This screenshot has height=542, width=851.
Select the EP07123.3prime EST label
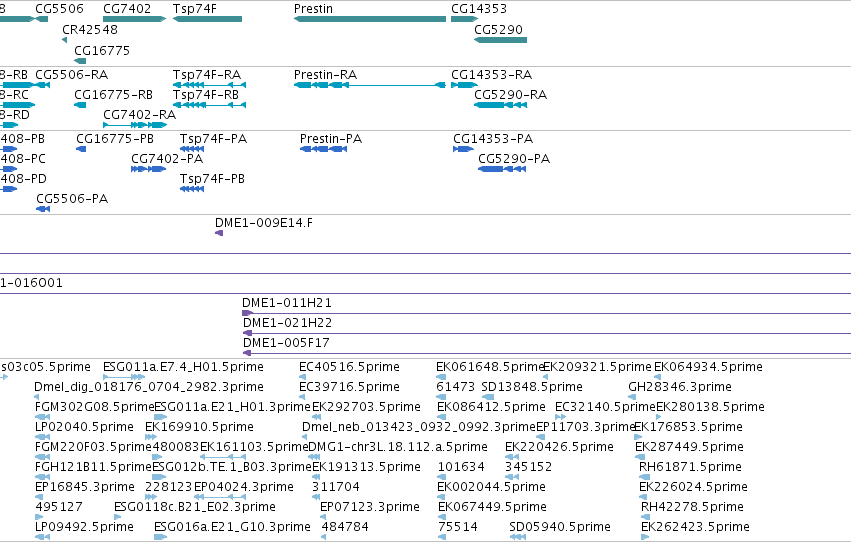tap(370, 507)
